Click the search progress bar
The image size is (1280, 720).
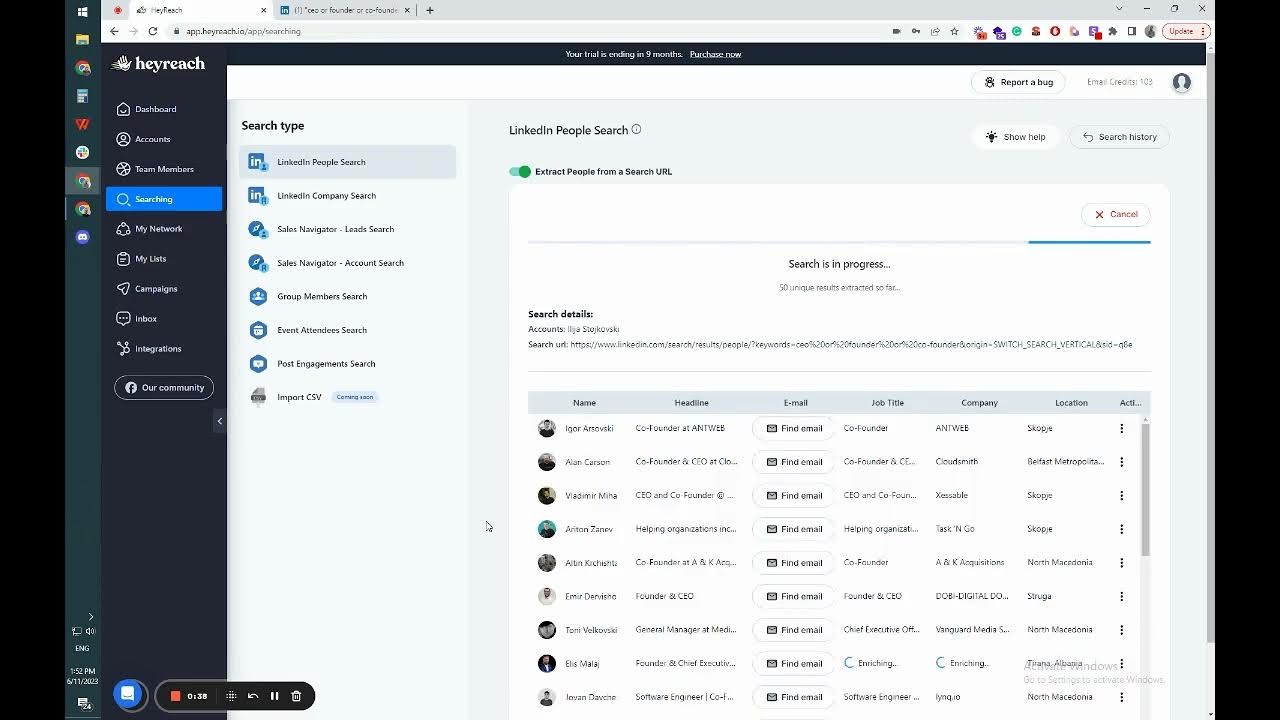pyautogui.click(x=839, y=242)
